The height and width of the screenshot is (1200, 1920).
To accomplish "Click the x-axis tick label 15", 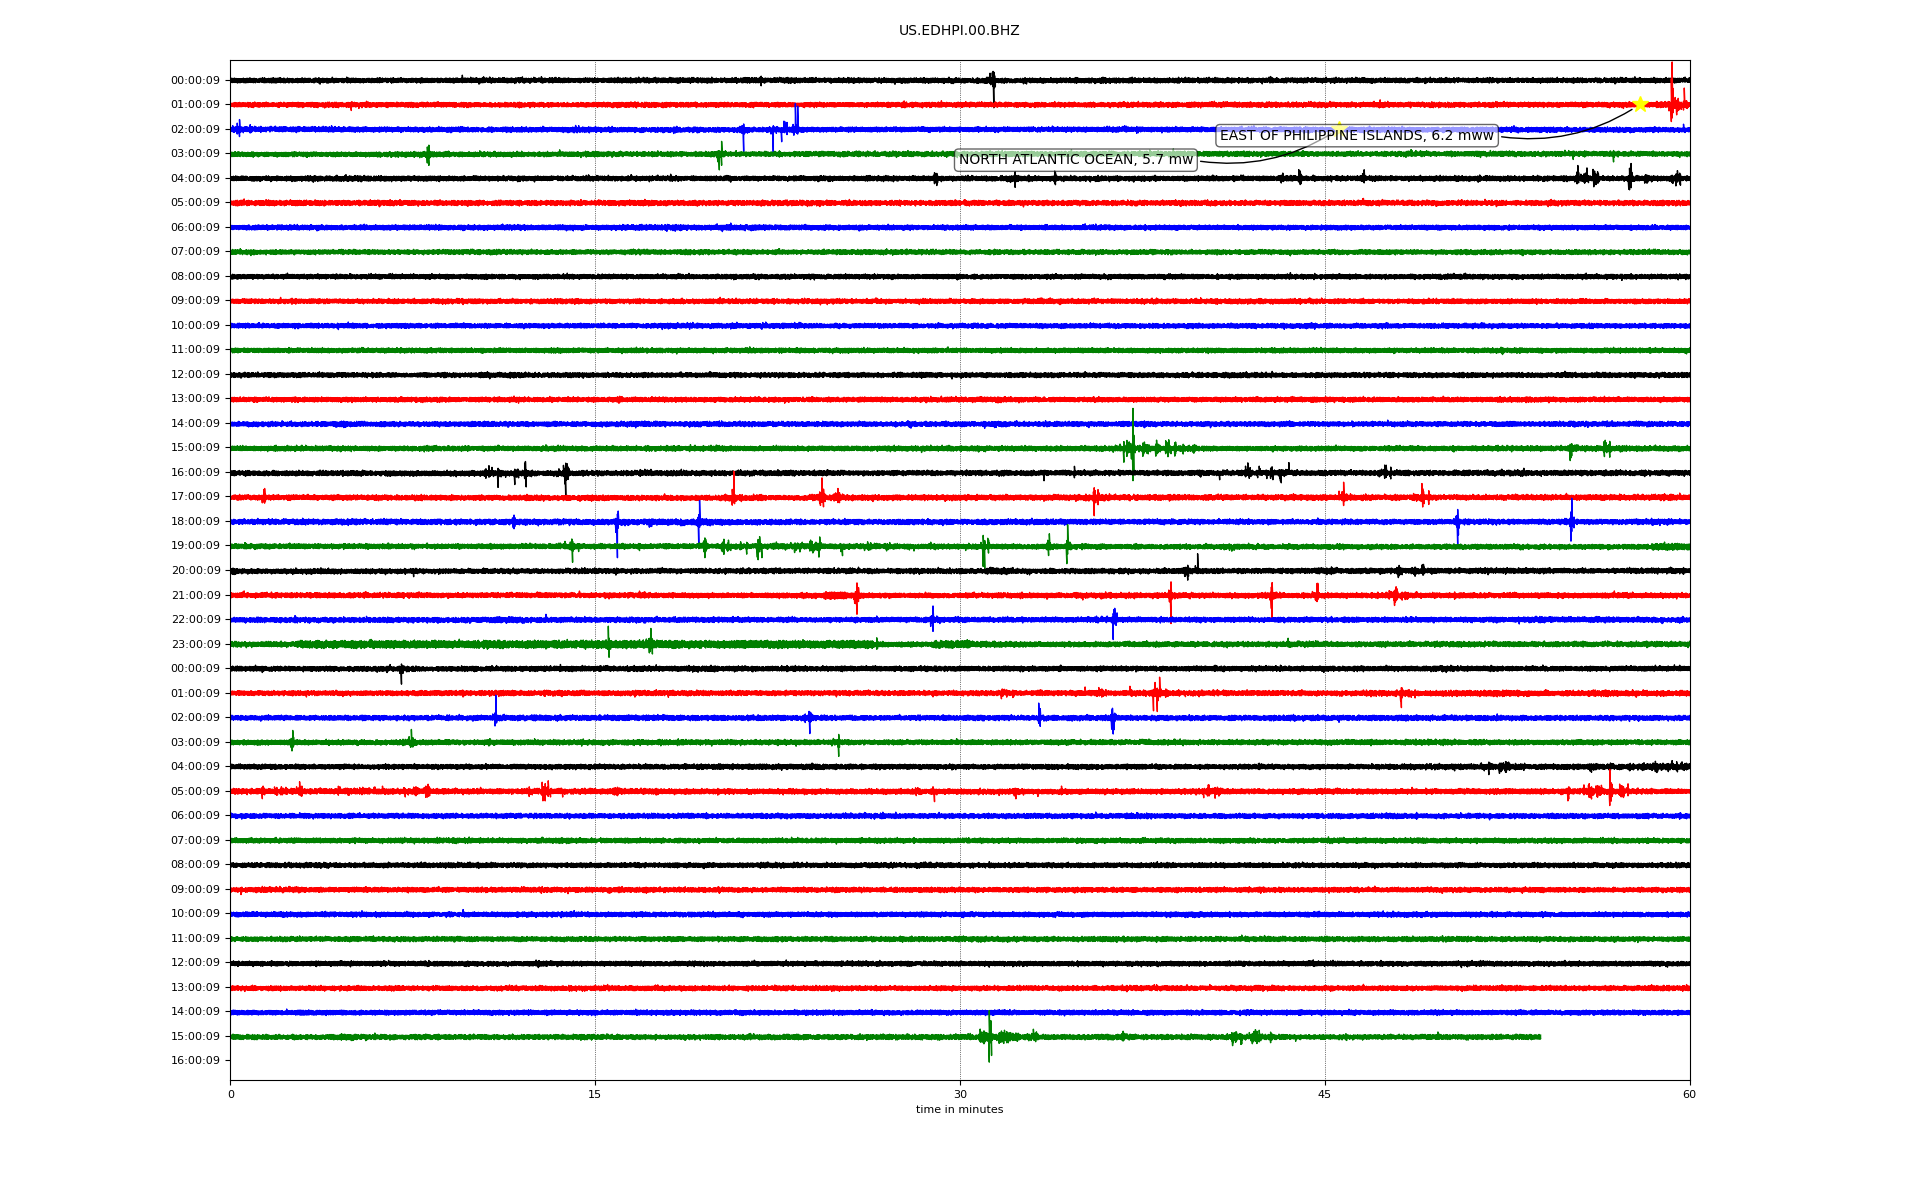I will (x=595, y=1094).
